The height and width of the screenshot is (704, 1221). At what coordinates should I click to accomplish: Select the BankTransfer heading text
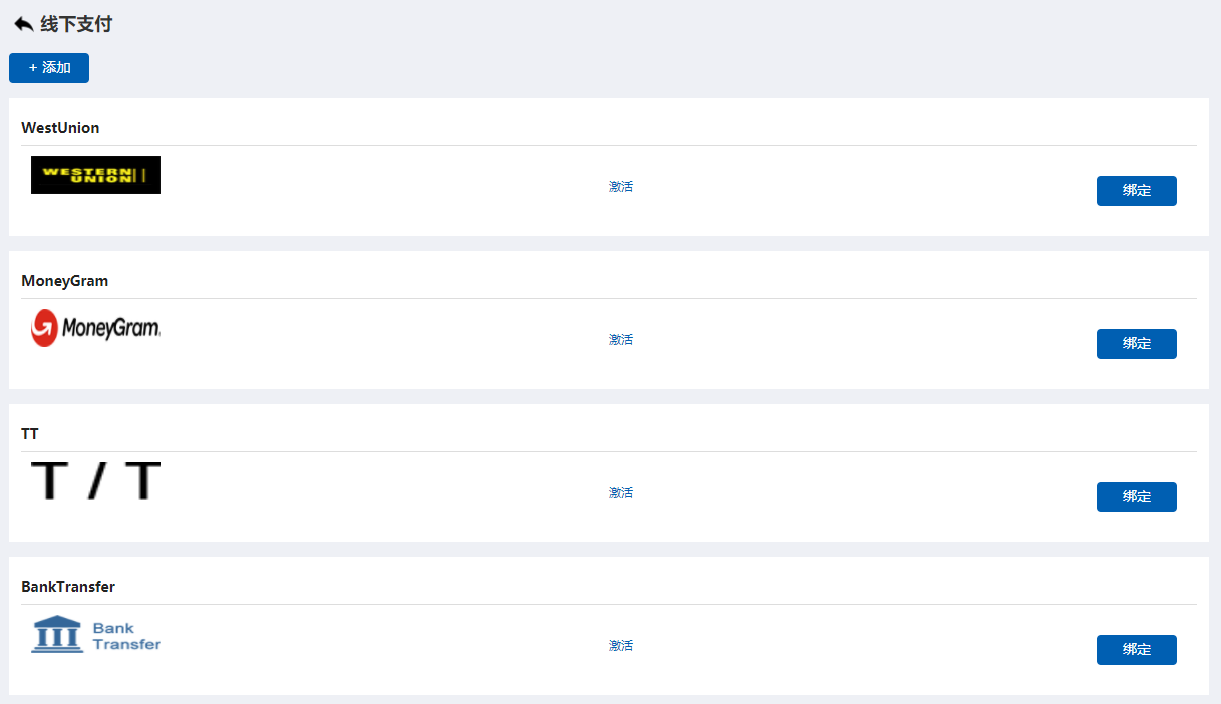pos(68,587)
